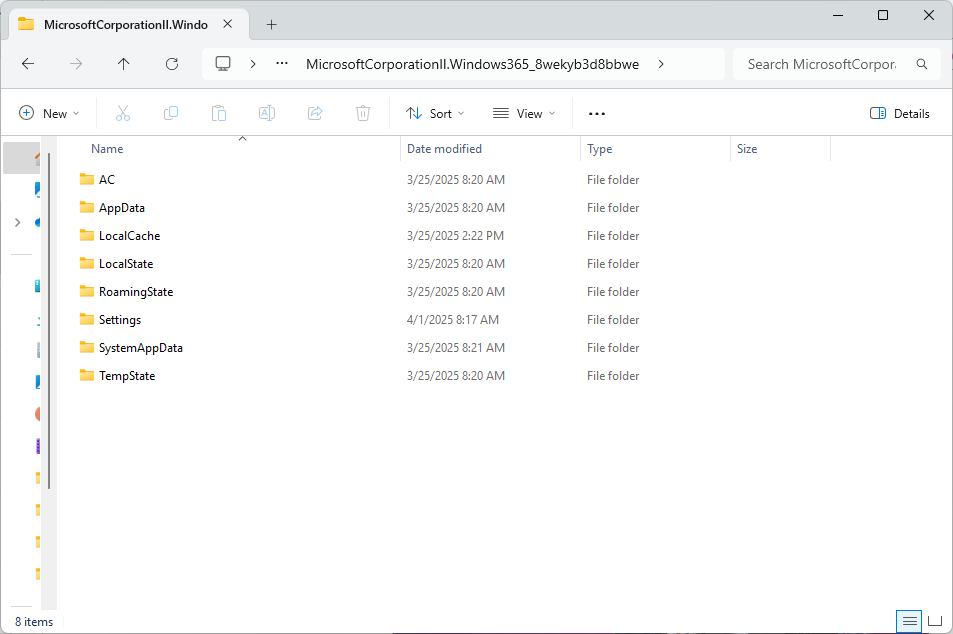
Task: Switch to details list view icon
Action: tap(909, 621)
